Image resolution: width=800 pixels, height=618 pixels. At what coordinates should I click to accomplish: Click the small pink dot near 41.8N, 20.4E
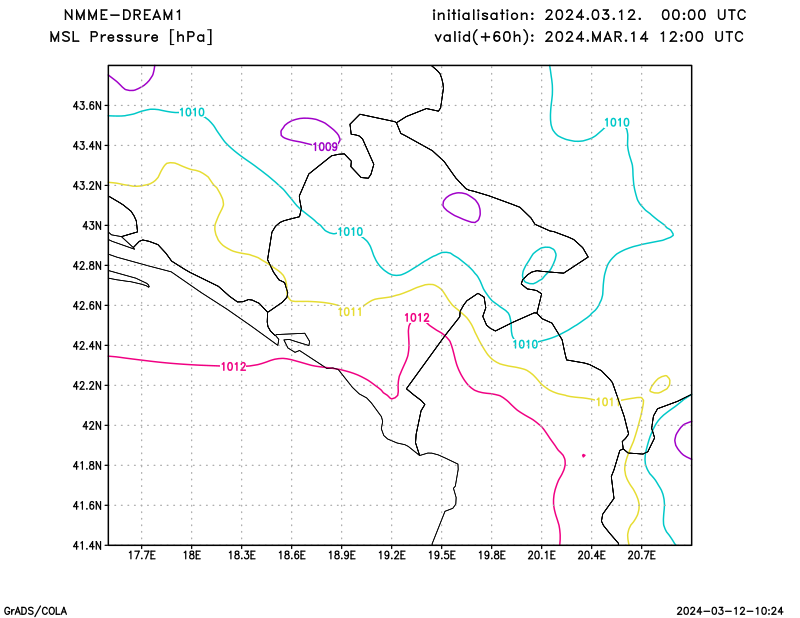pyautogui.click(x=584, y=455)
